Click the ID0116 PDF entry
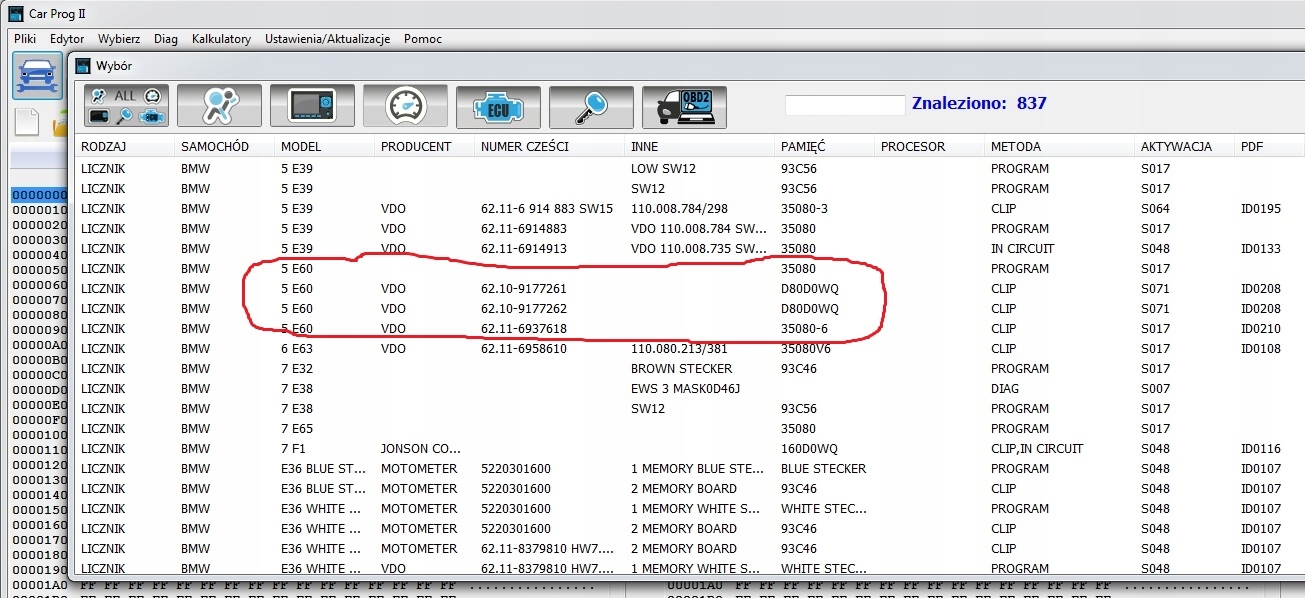 click(1260, 448)
